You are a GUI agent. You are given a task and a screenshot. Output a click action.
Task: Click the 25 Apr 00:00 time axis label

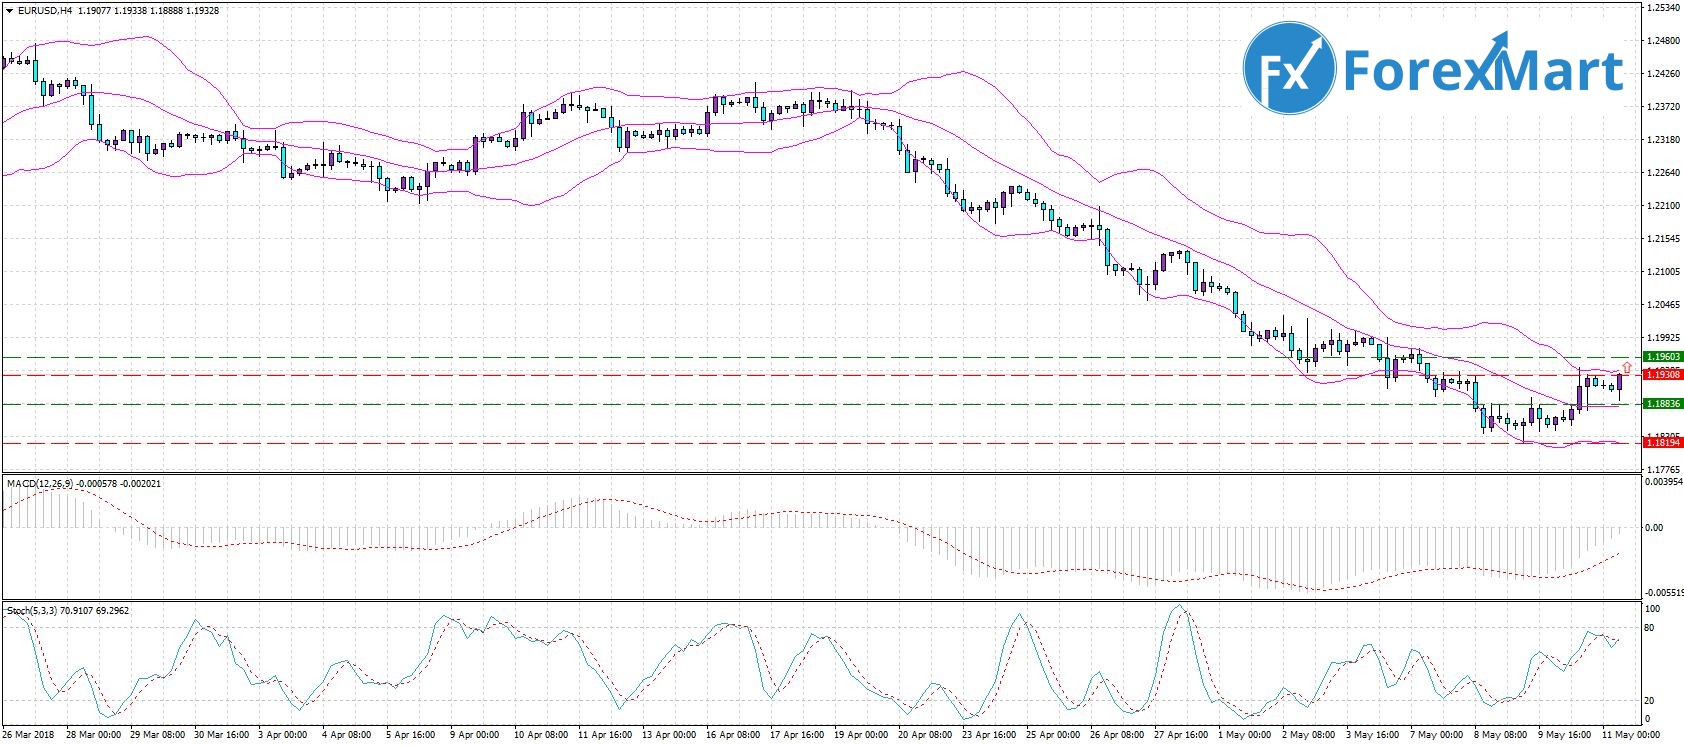pos(1053,735)
